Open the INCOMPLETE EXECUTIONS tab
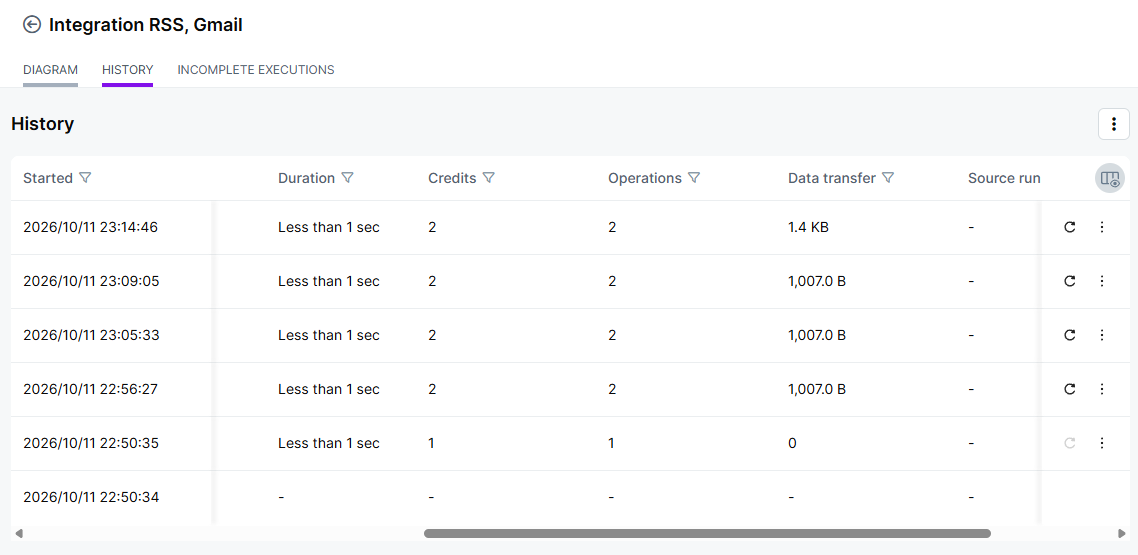The width and height of the screenshot is (1138, 555). coord(255,70)
